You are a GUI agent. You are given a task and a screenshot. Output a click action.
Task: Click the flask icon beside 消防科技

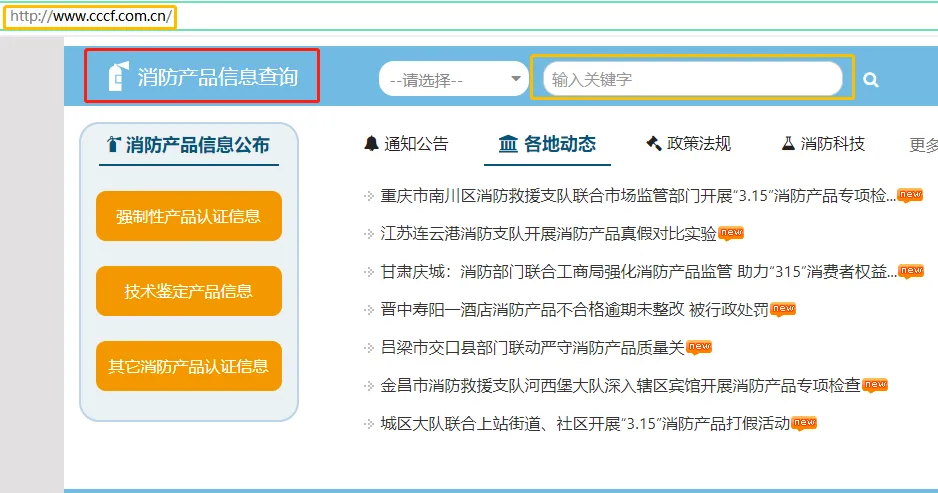click(788, 144)
